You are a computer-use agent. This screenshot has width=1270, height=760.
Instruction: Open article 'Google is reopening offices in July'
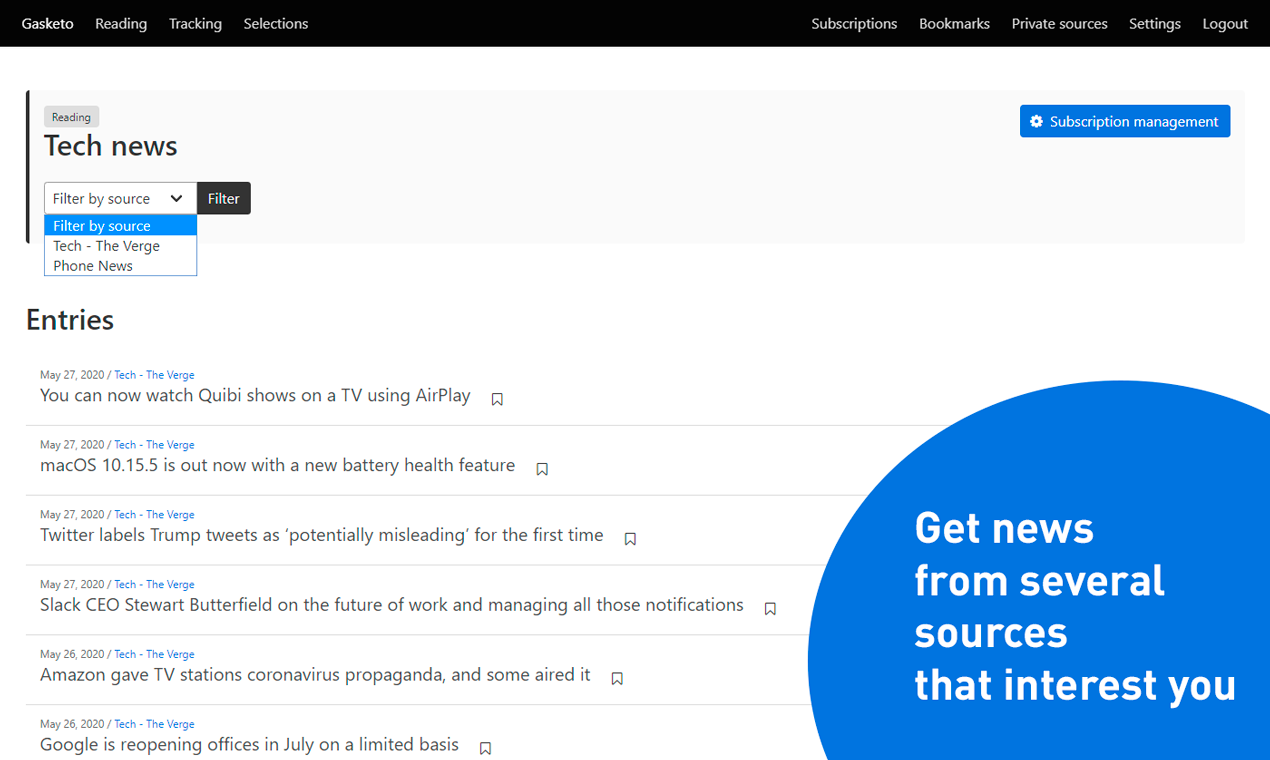[249, 745]
